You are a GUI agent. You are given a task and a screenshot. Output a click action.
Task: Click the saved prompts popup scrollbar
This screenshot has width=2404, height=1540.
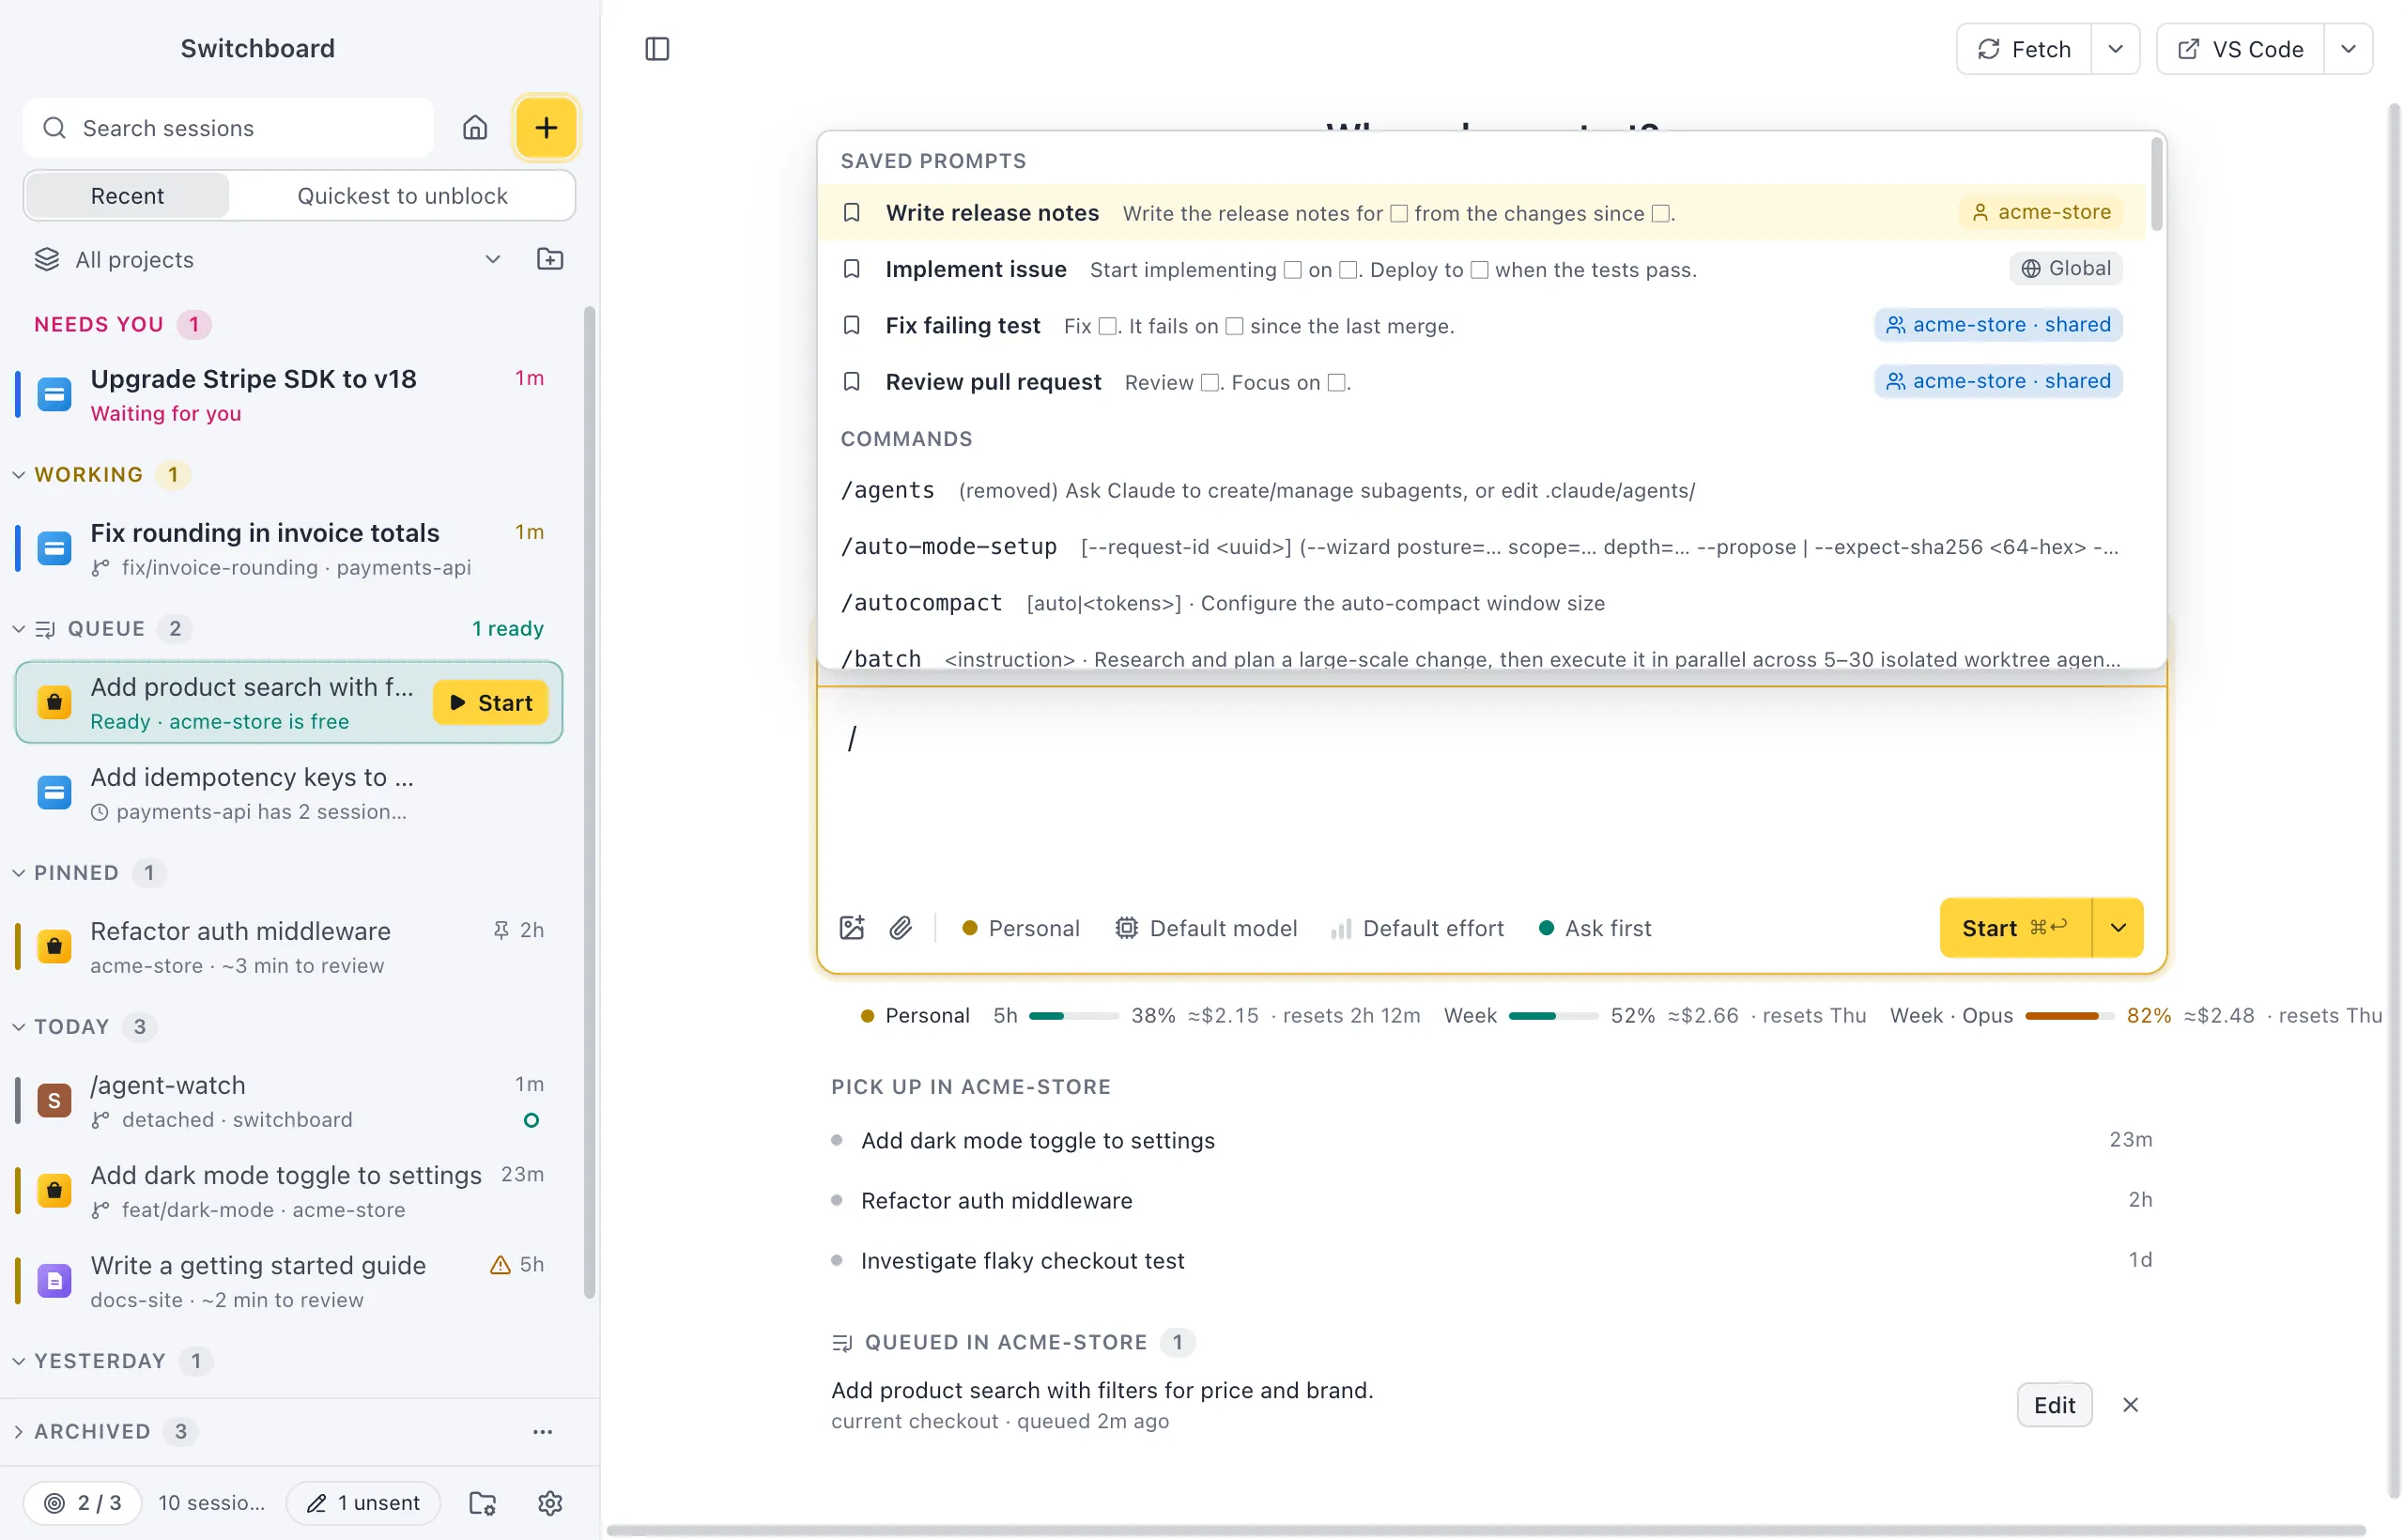[2156, 185]
